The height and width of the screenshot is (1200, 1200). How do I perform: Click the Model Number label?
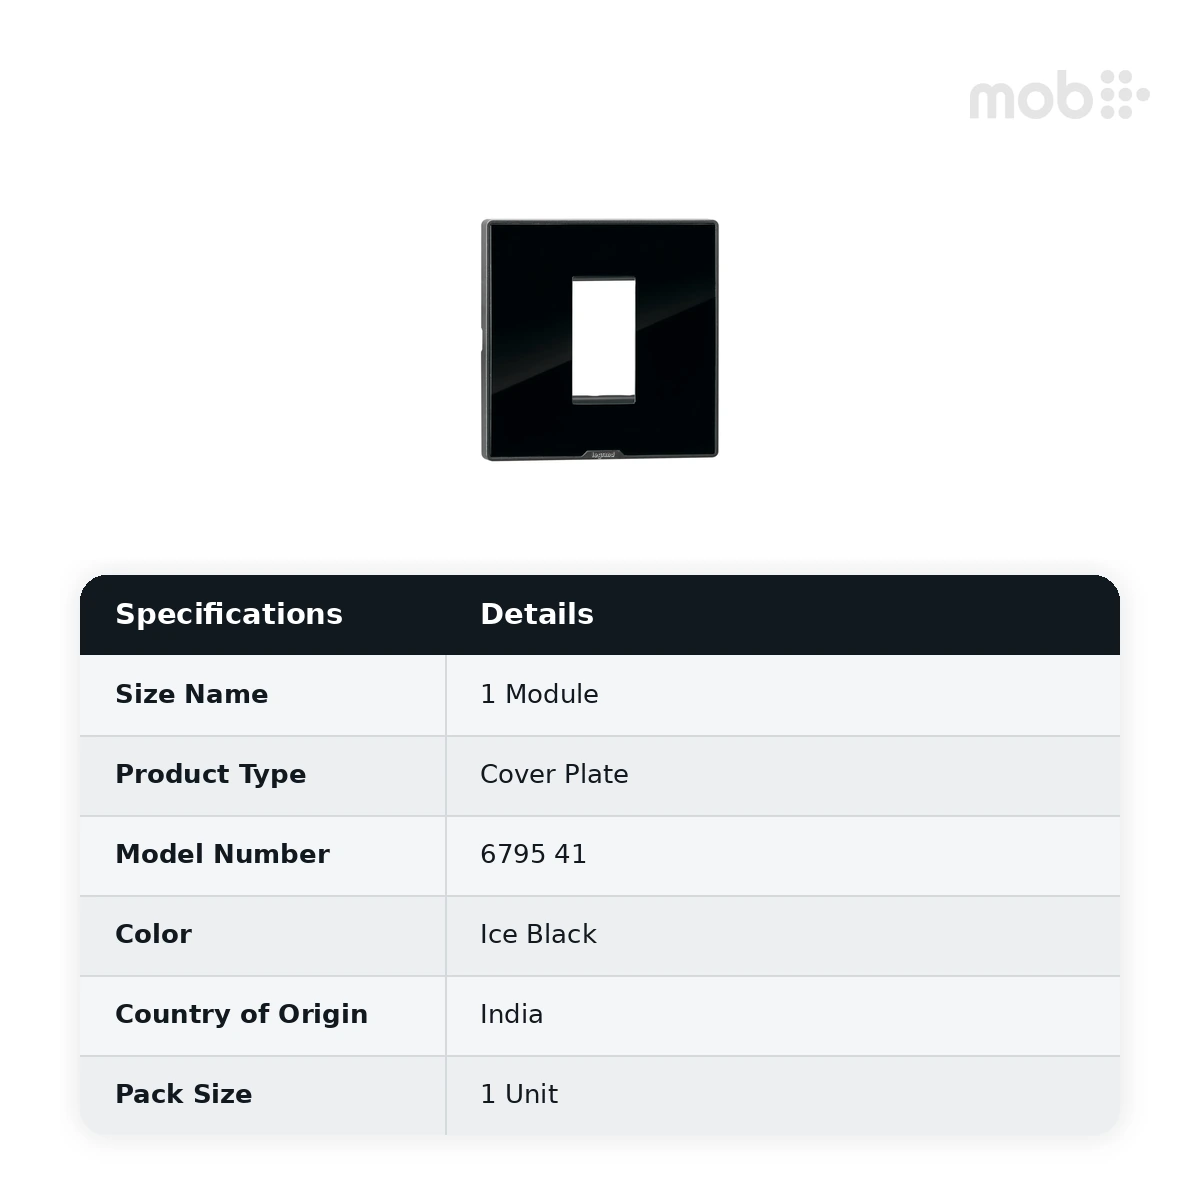click(222, 854)
